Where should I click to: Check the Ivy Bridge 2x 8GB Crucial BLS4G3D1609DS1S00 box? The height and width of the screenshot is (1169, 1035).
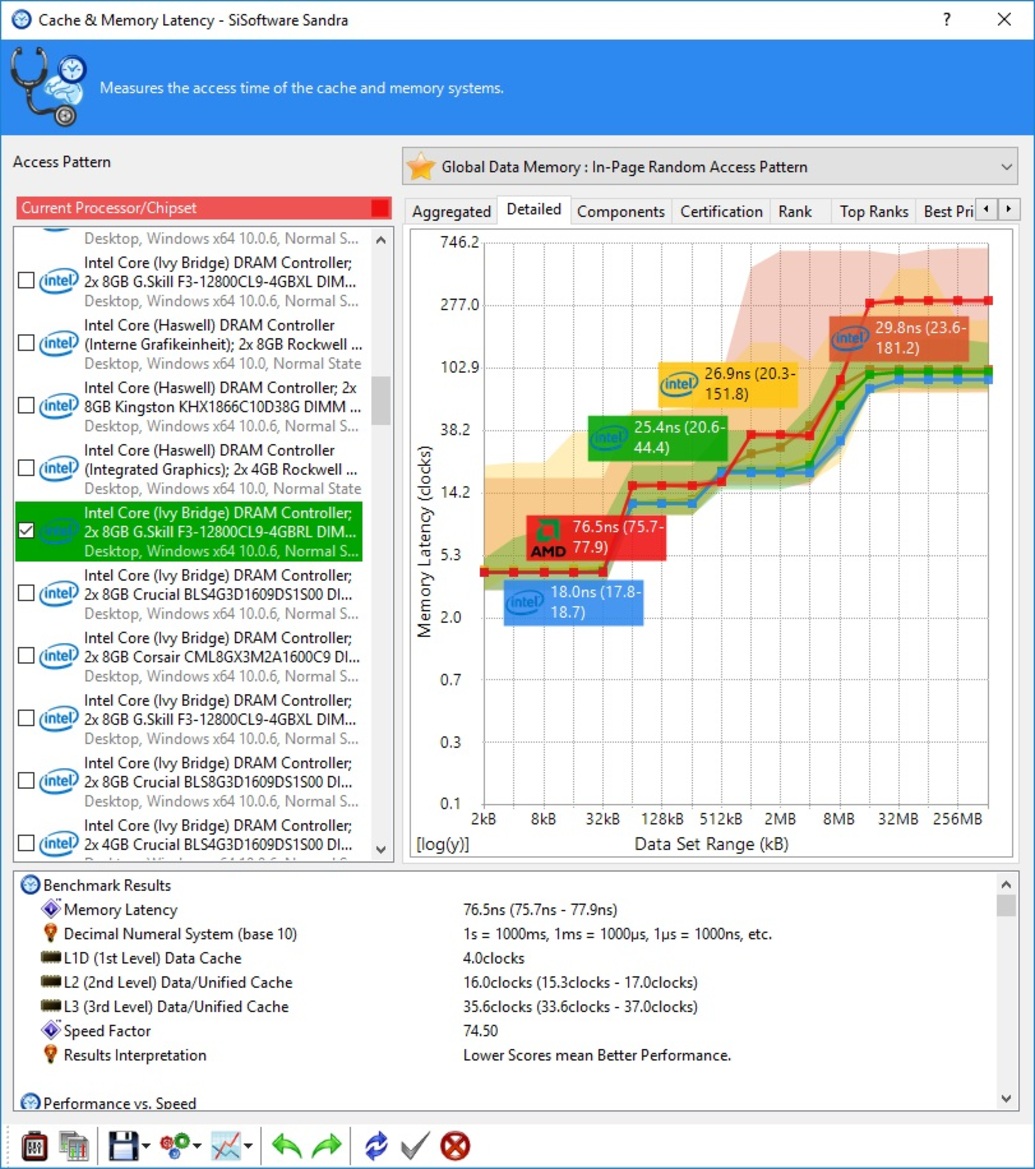[26, 593]
